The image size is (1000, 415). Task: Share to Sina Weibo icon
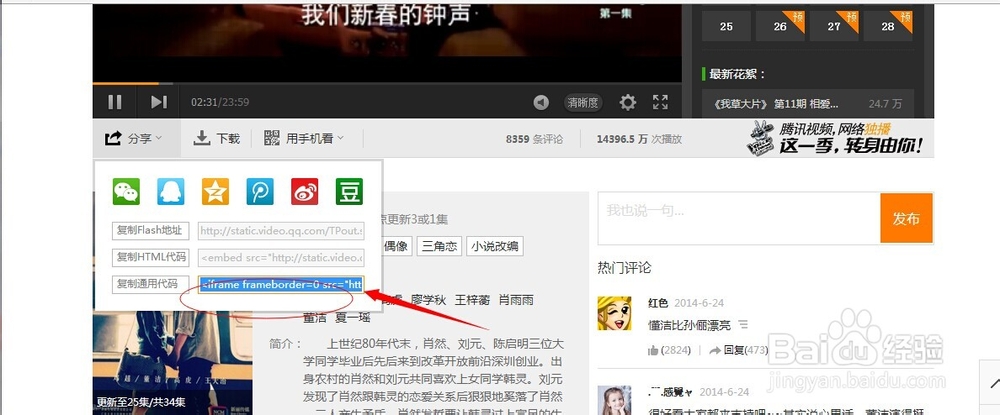coord(305,191)
